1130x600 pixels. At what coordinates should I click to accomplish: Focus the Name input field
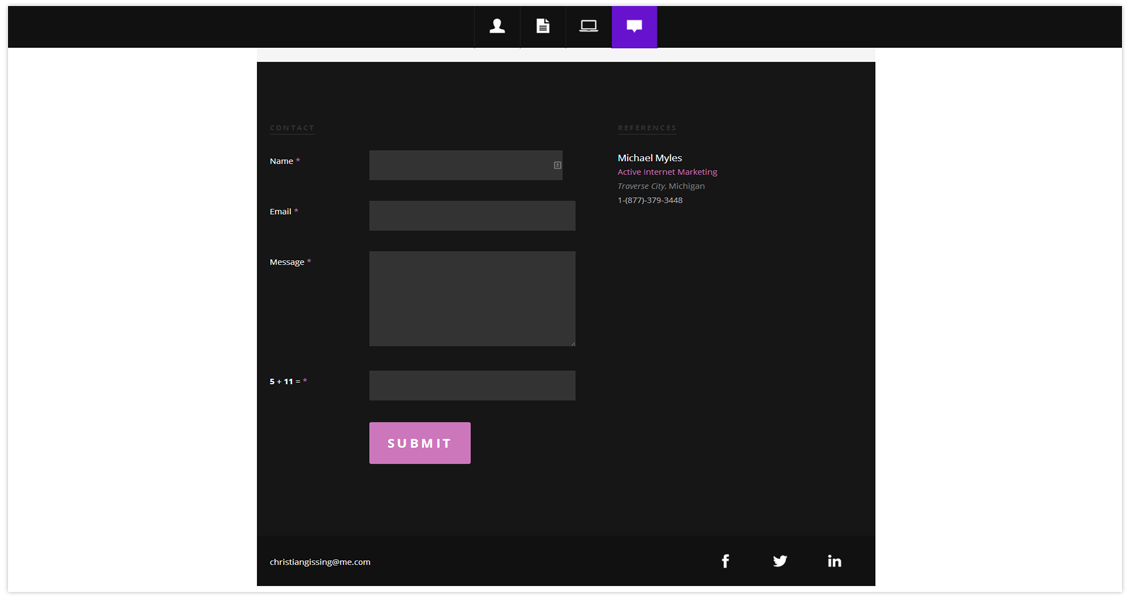(x=460, y=165)
